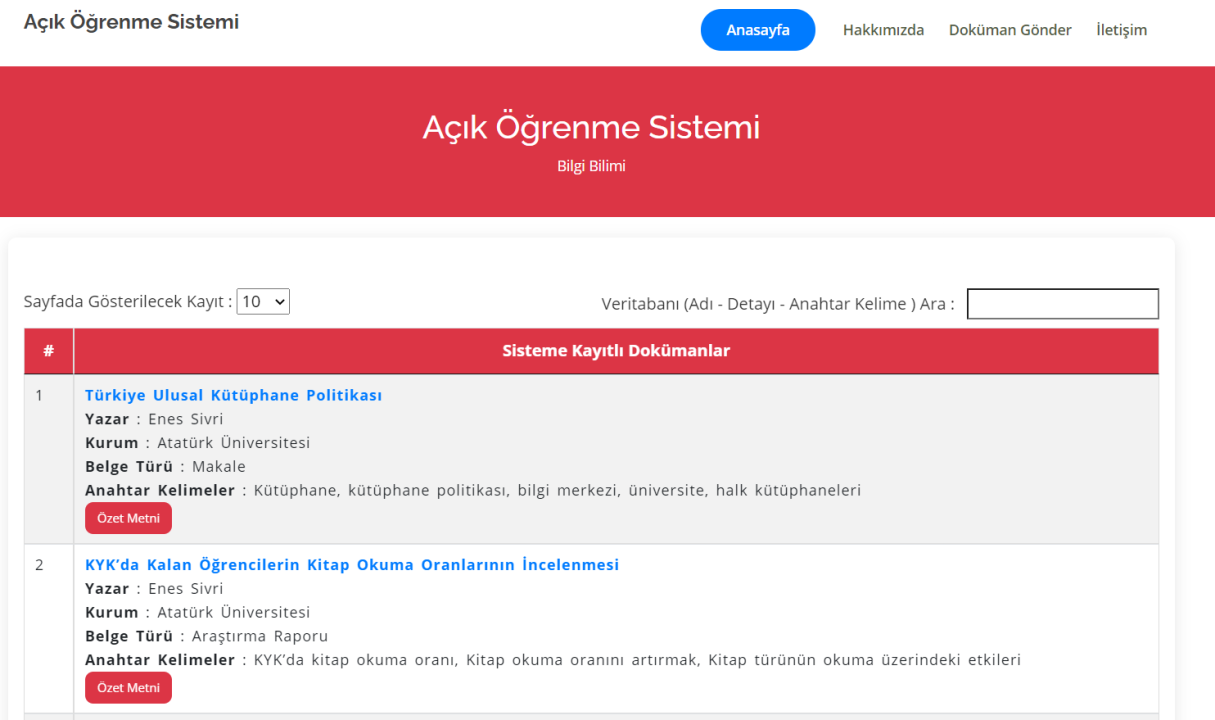
Task: Click the '#' column header
Action: click(47, 350)
